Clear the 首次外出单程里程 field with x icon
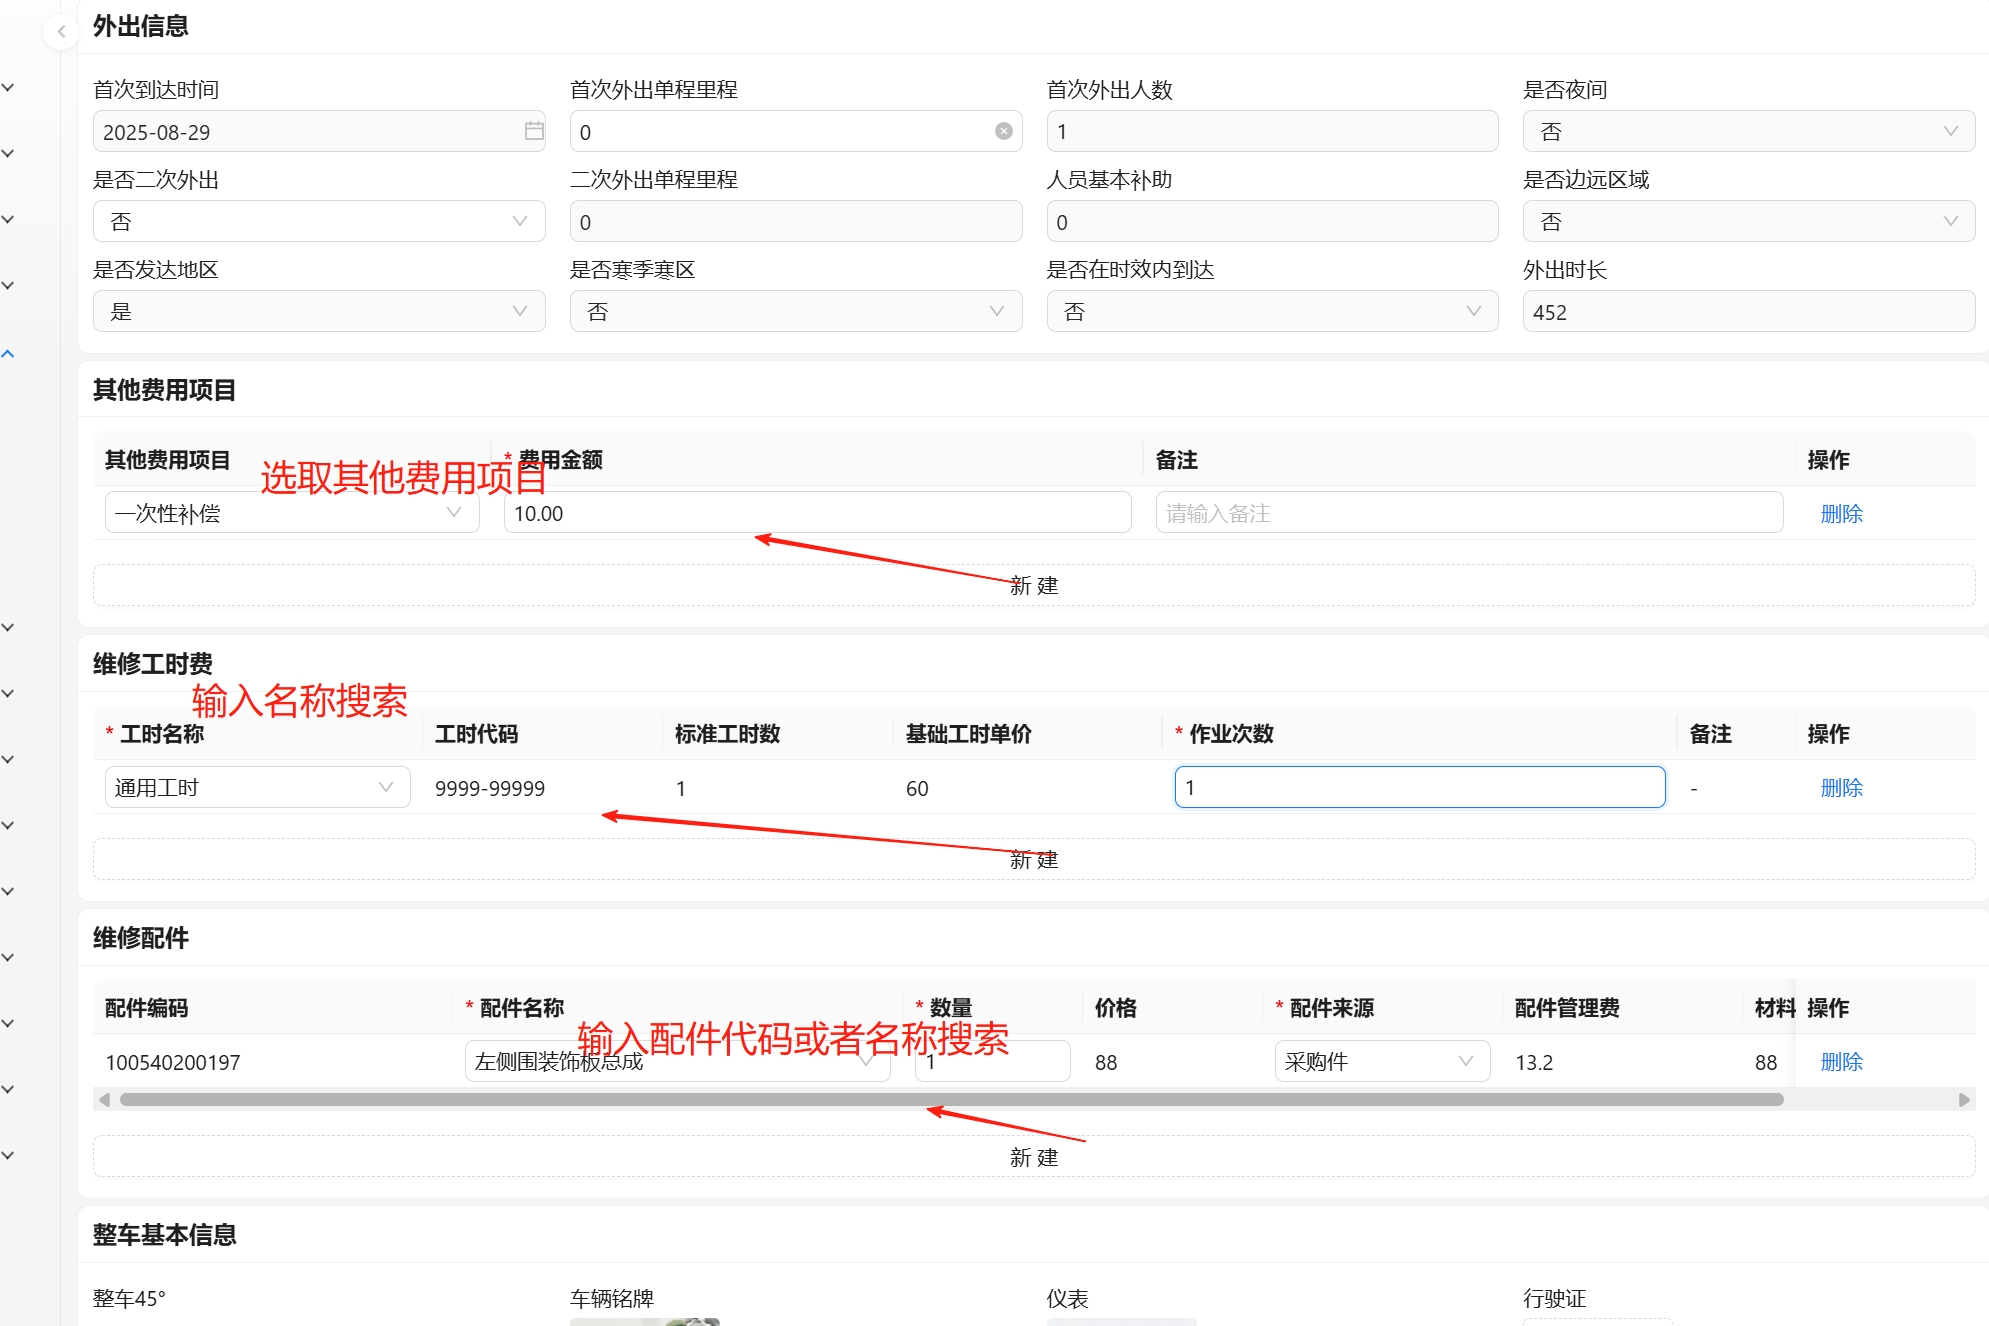Image resolution: width=1989 pixels, height=1326 pixels. coord(1004,131)
